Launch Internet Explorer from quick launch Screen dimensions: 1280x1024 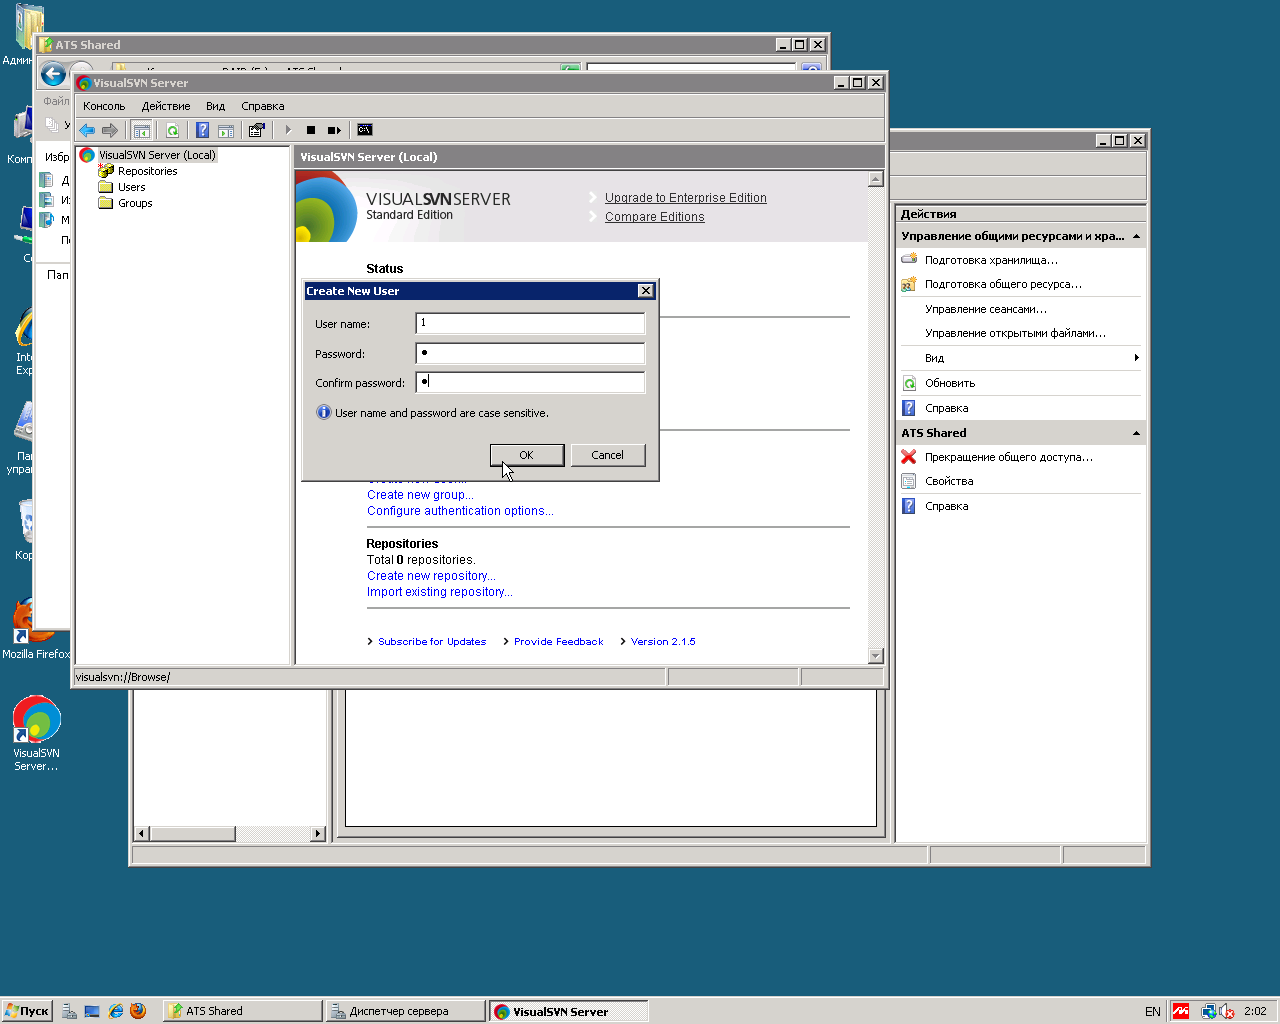[115, 1011]
